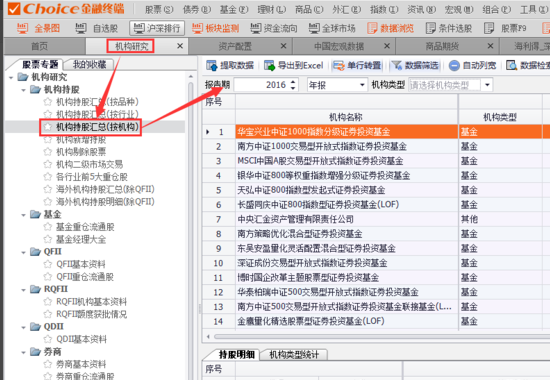
Task: Click the 机构类型 selection input field
Action: pos(445,85)
